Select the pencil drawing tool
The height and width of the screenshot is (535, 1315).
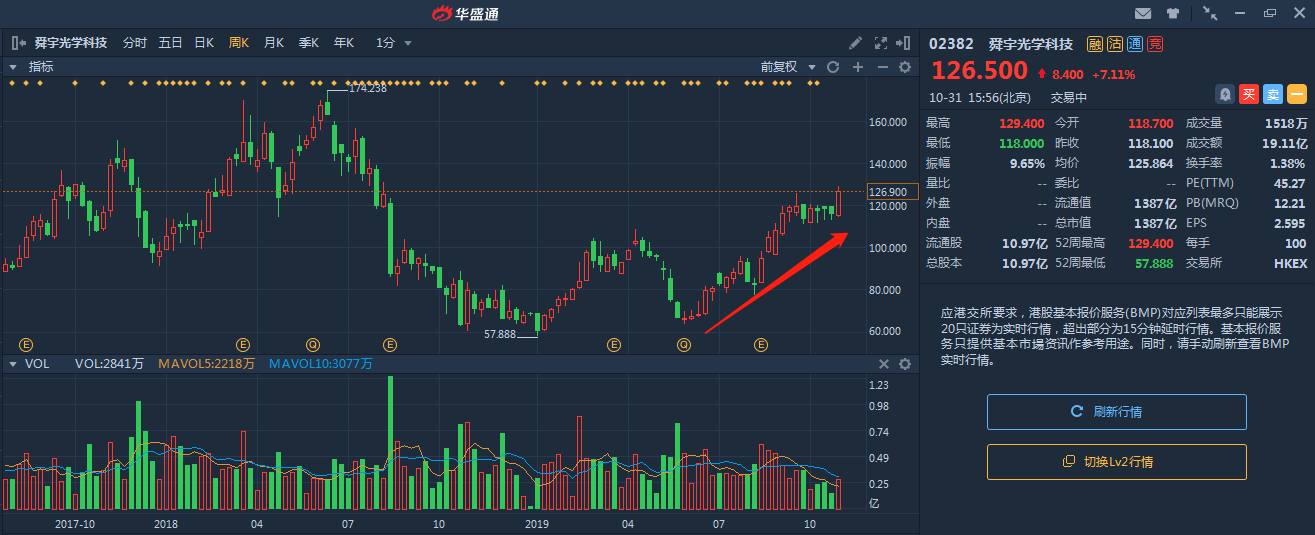coord(855,43)
